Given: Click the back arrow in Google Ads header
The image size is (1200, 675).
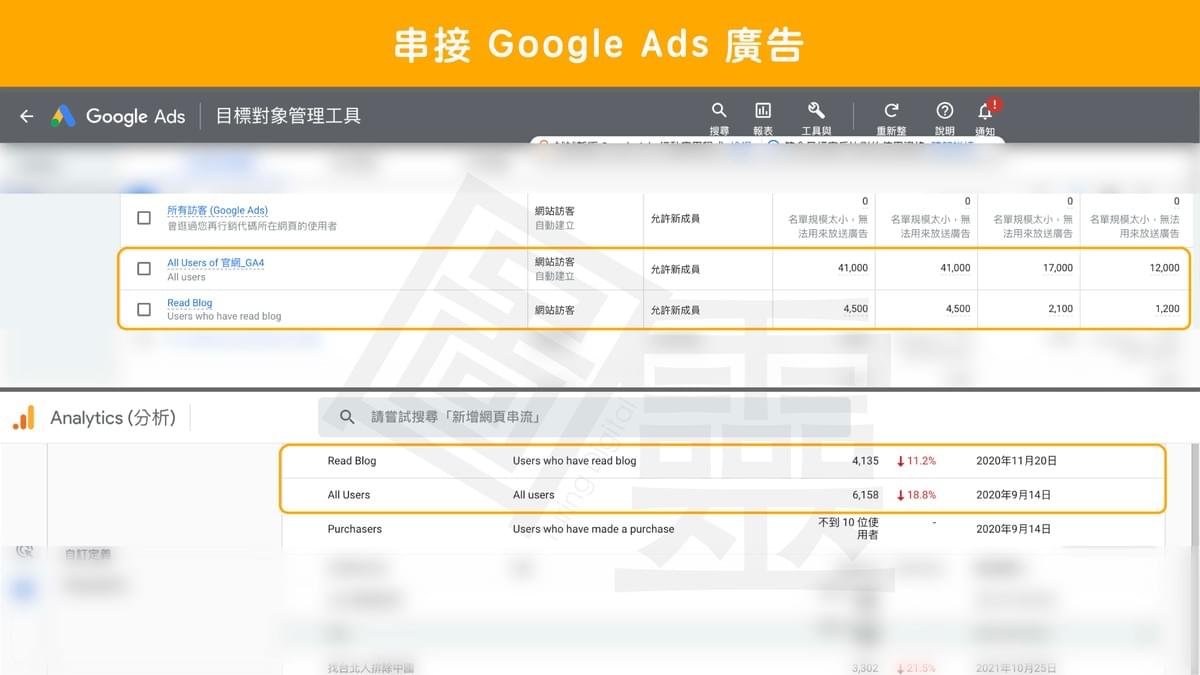Looking at the screenshot, I should point(27,116).
